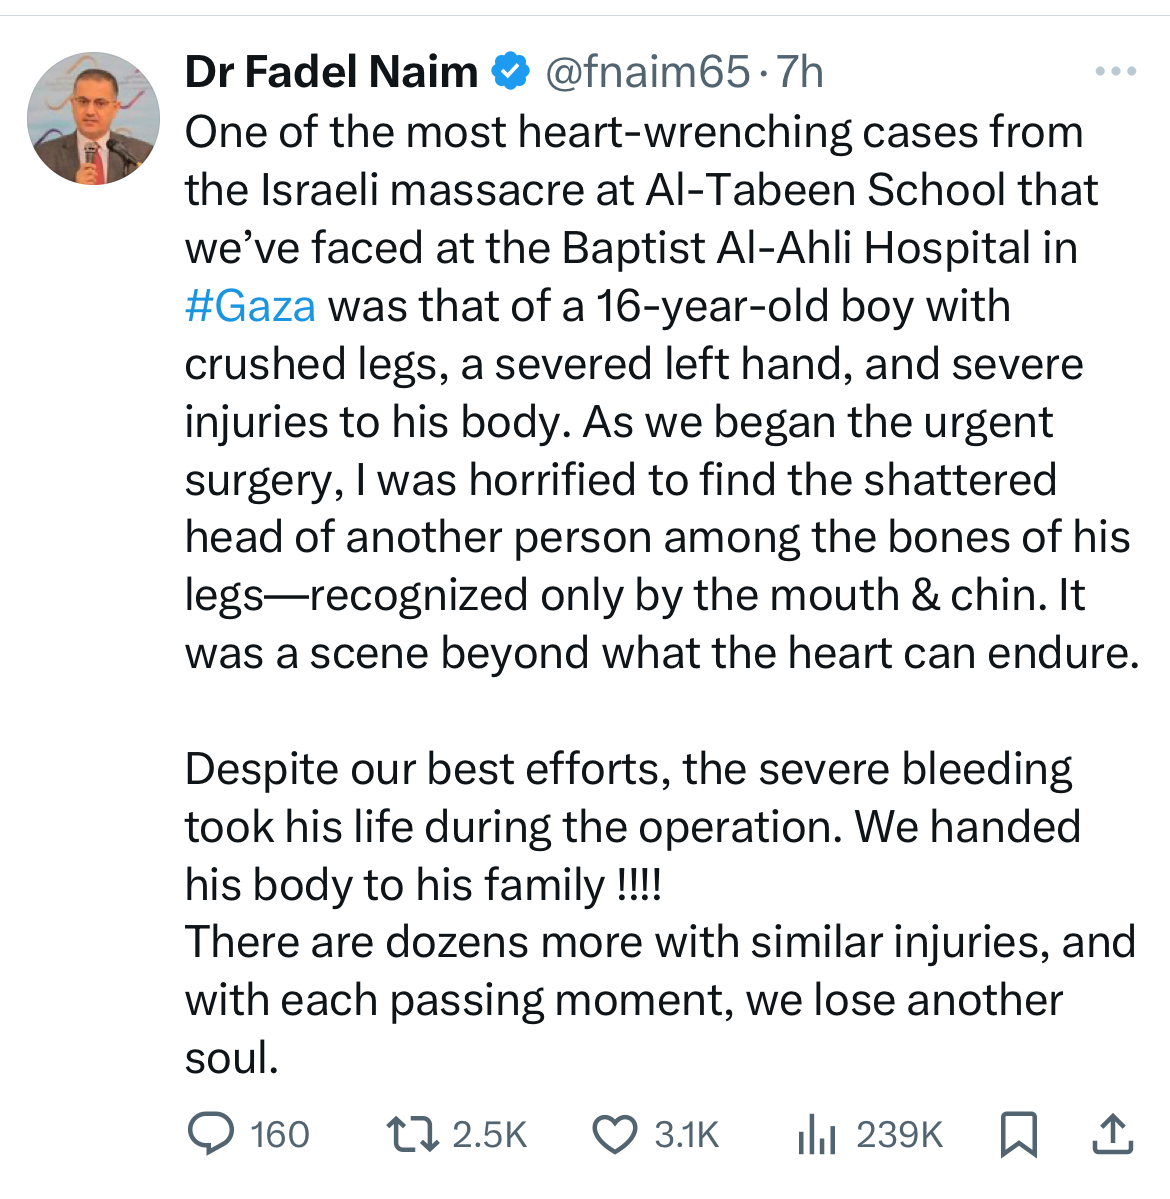Image resolution: width=1170 pixels, height=1199 pixels.
Task: Click the 239K views count
Action: (899, 1135)
